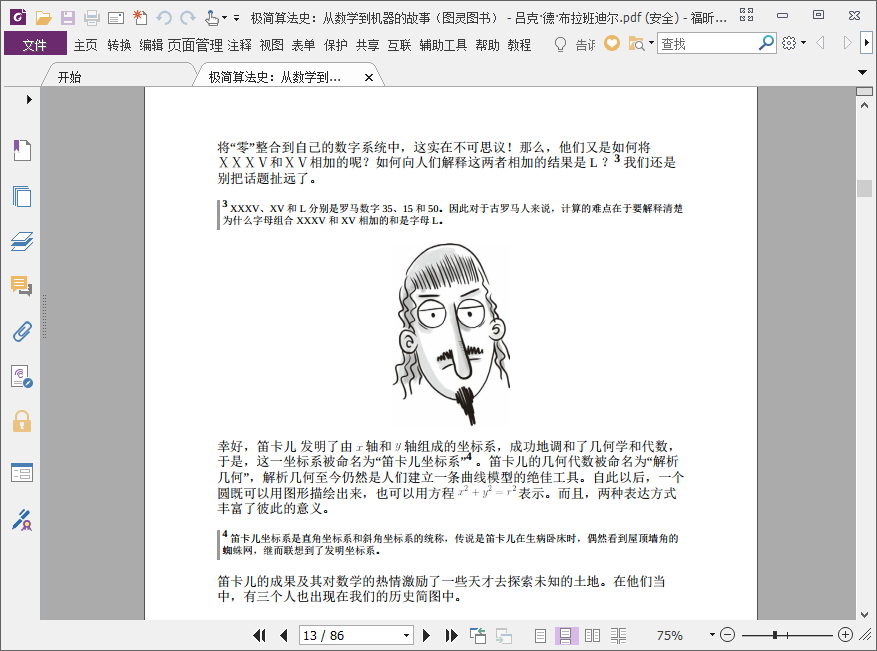Open the sign and certify pen icon
Screen dimensions: 877x651
[x=22, y=520]
